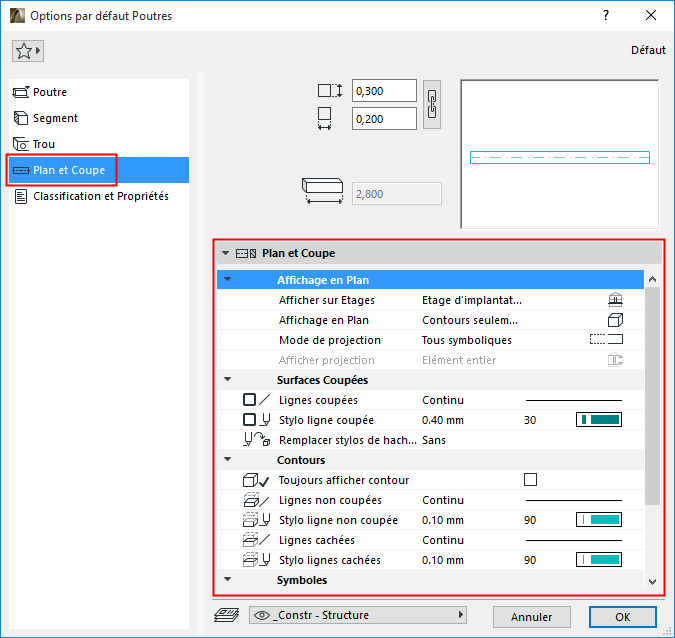Screen dimensions: 675x638
Task: Click the eye icon in layer selector
Action: pos(262,615)
